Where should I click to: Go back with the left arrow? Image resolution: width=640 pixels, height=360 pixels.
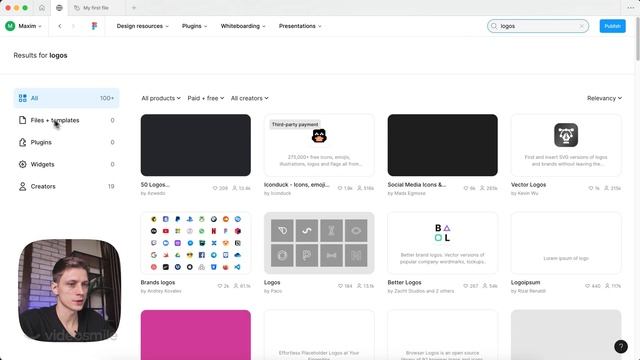point(60,26)
